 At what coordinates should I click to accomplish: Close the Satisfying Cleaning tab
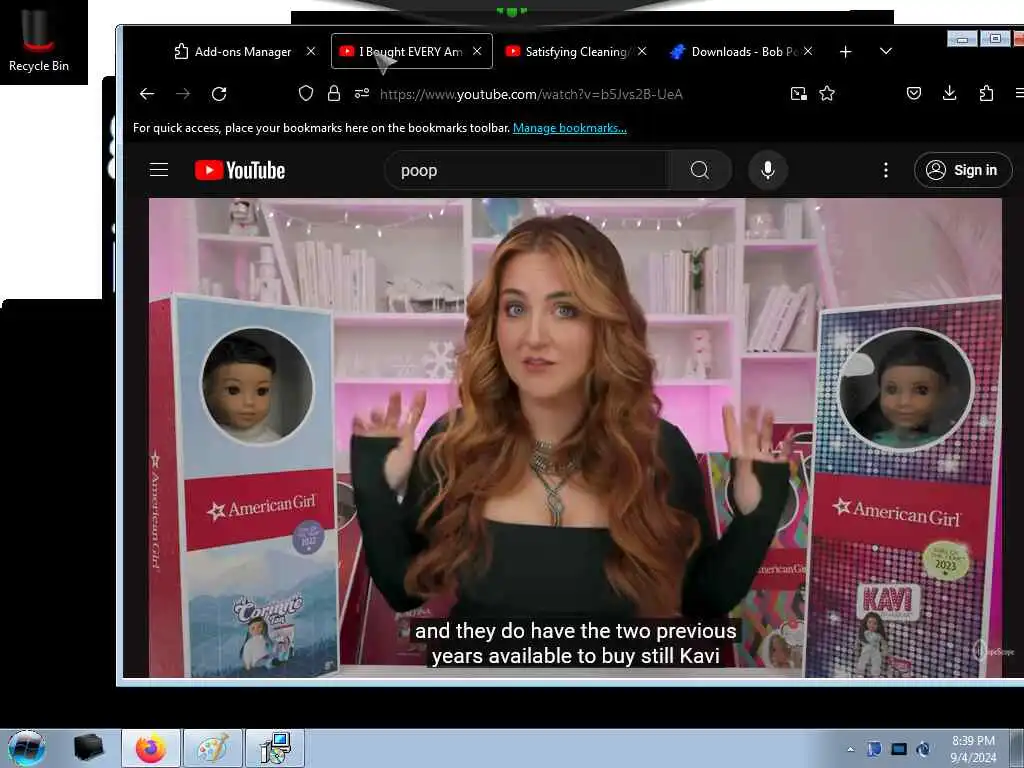pyautogui.click(x=642, y=51)
